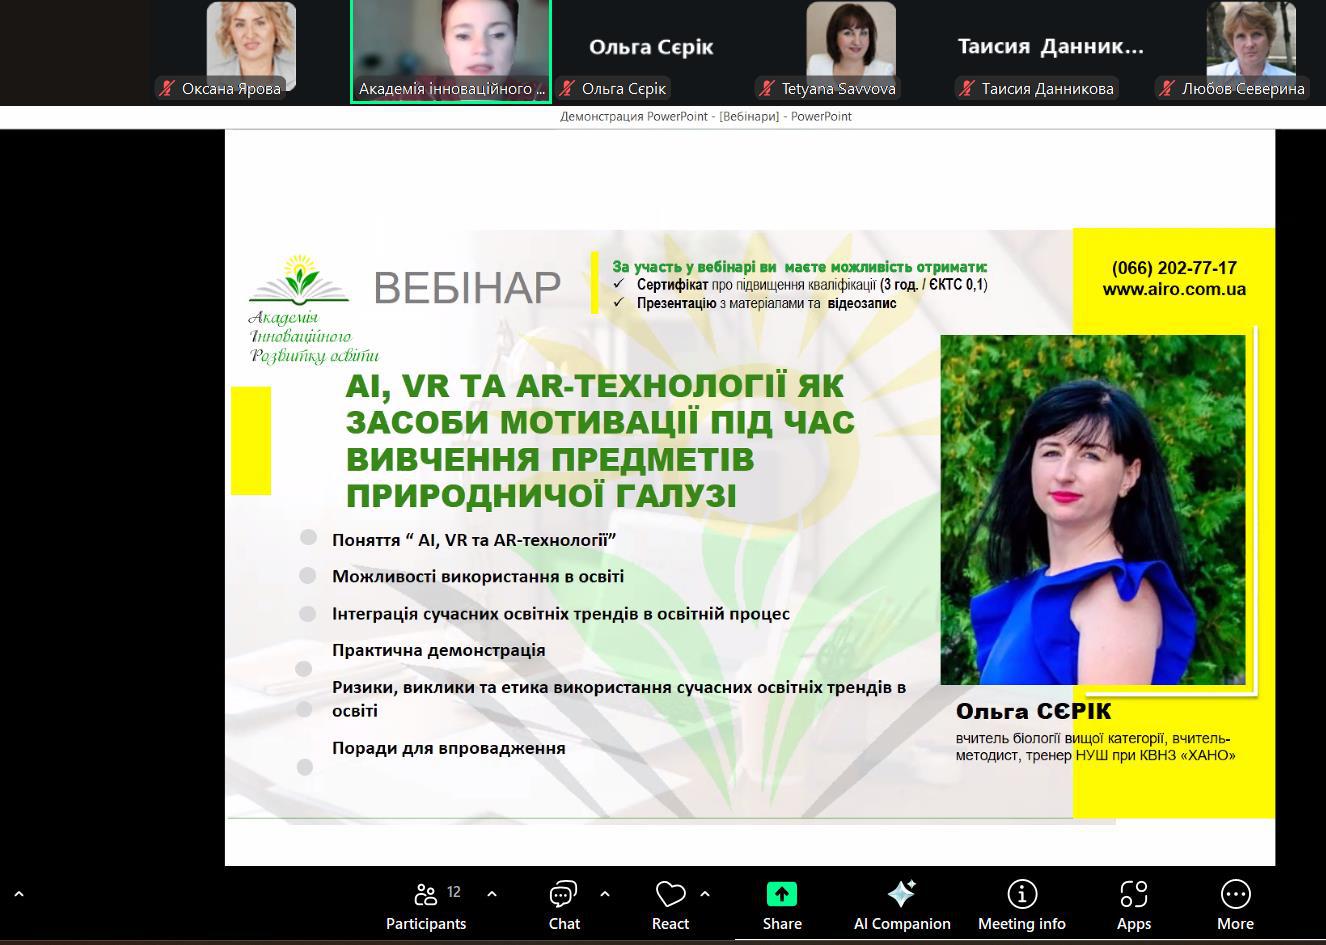Screen dimensions: 1326x945
Task: Select Ольга Серік participant tile
Action: pos(650,50)
